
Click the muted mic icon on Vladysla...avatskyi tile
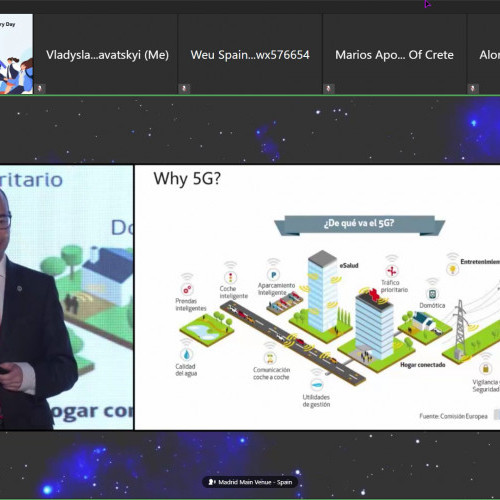[x=40, y=89]
